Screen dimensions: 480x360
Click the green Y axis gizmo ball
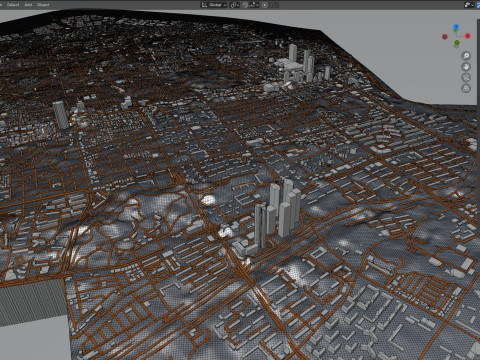tap(457, 43)
